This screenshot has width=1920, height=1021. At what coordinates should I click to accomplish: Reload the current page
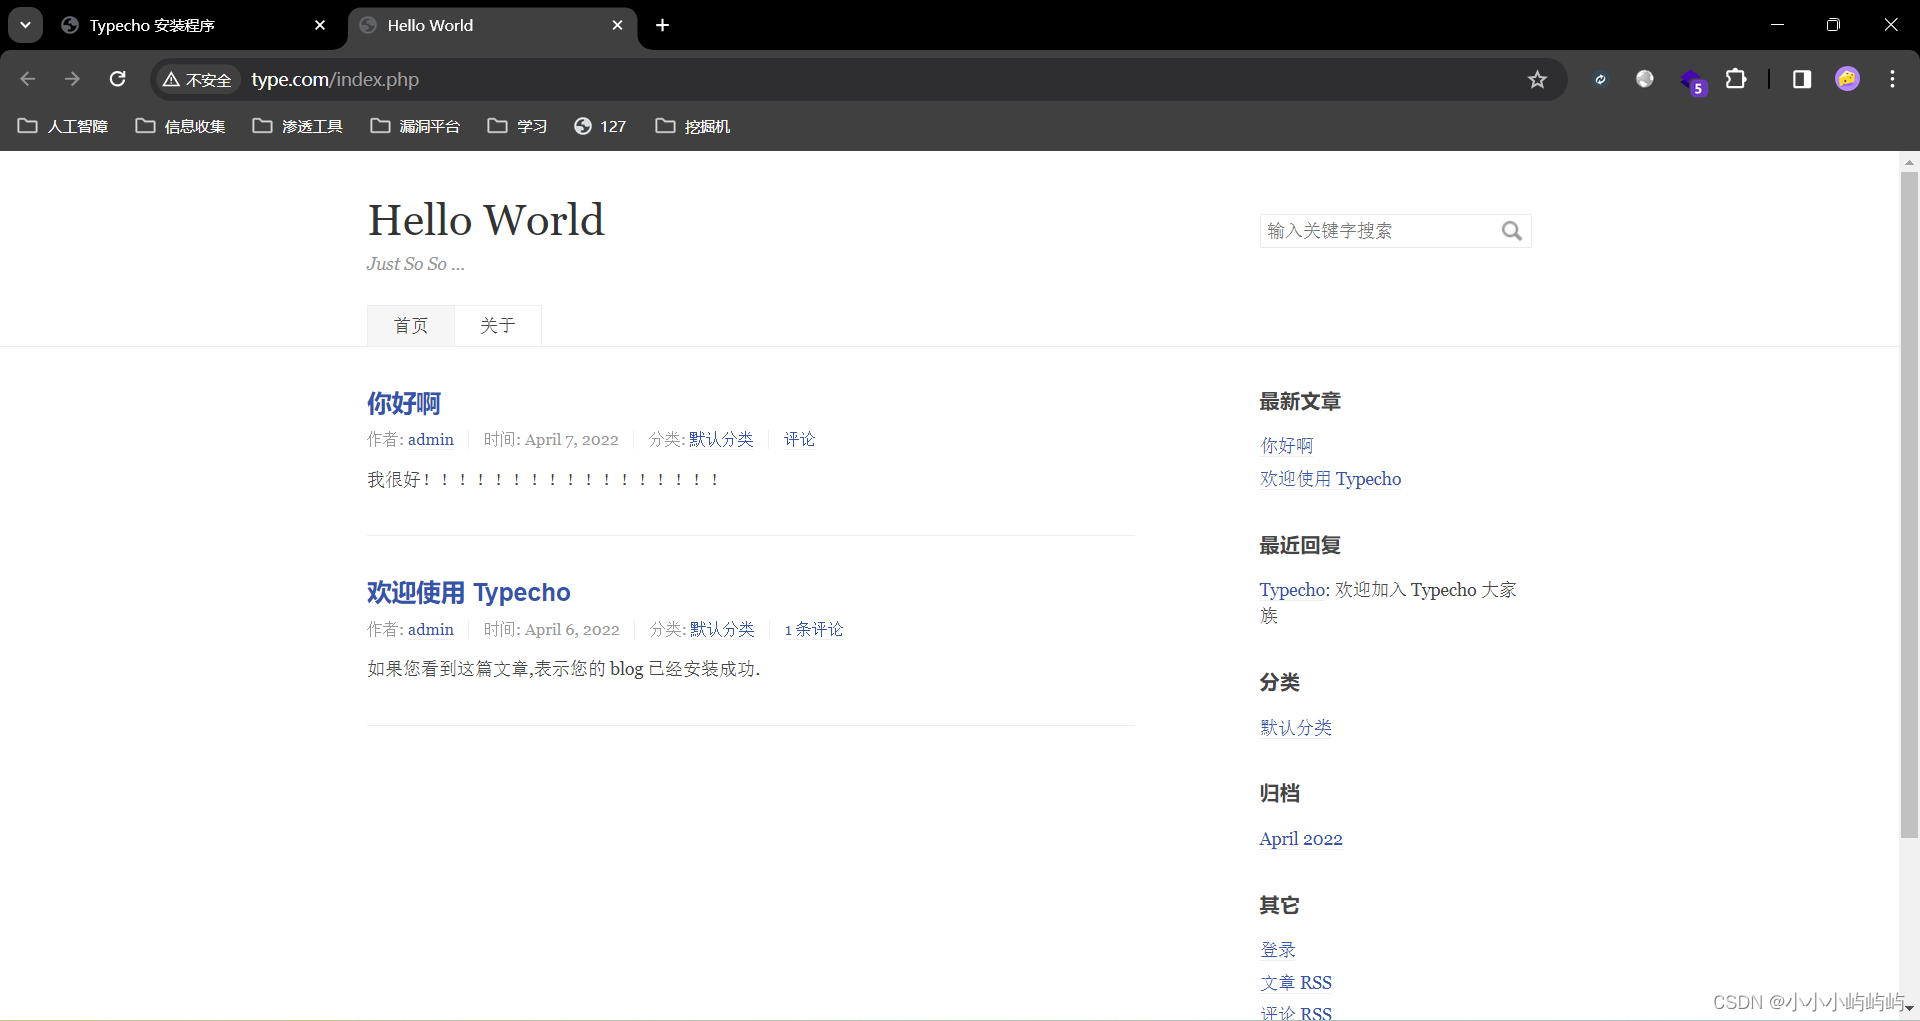(117, 79)
